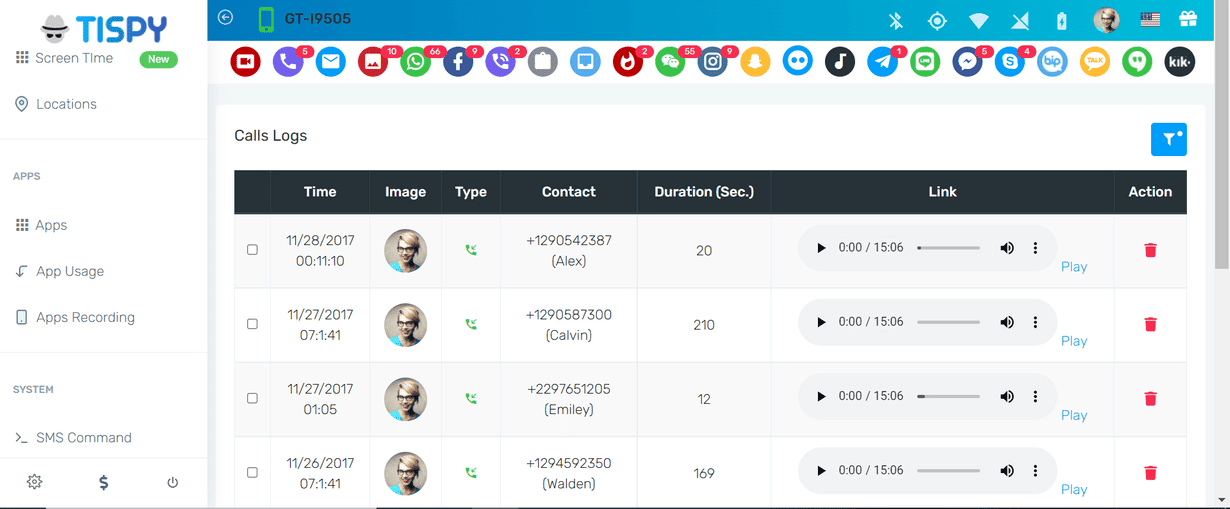The height and width of the screenshot is (509, 1230).
Task: Click the Play link for Alex call
Action: pos(1074,267)
